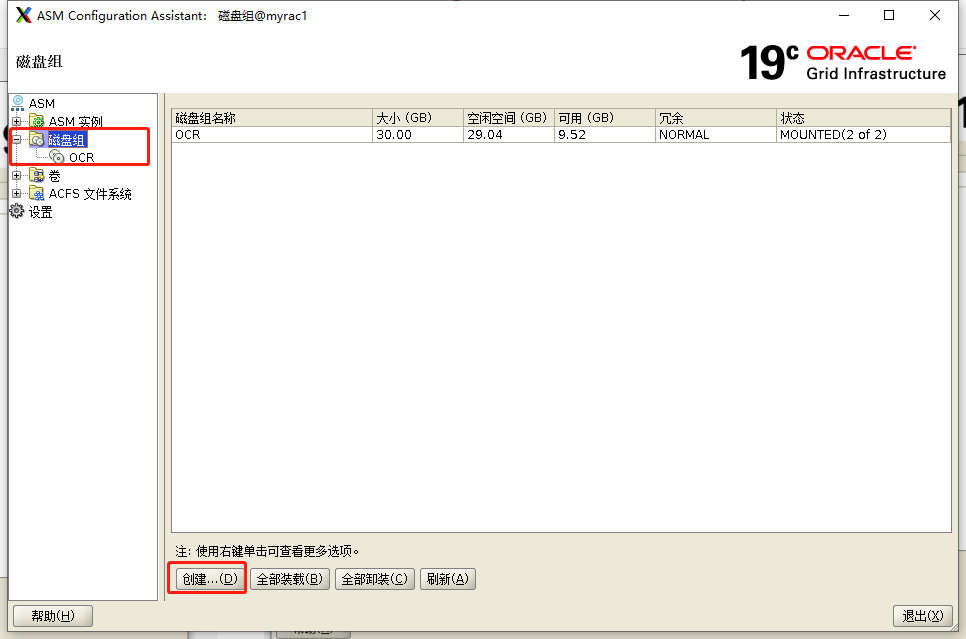The image size is (966, 639).
Task: Click the 30.00 size cell
Action: tap(418, 134)
